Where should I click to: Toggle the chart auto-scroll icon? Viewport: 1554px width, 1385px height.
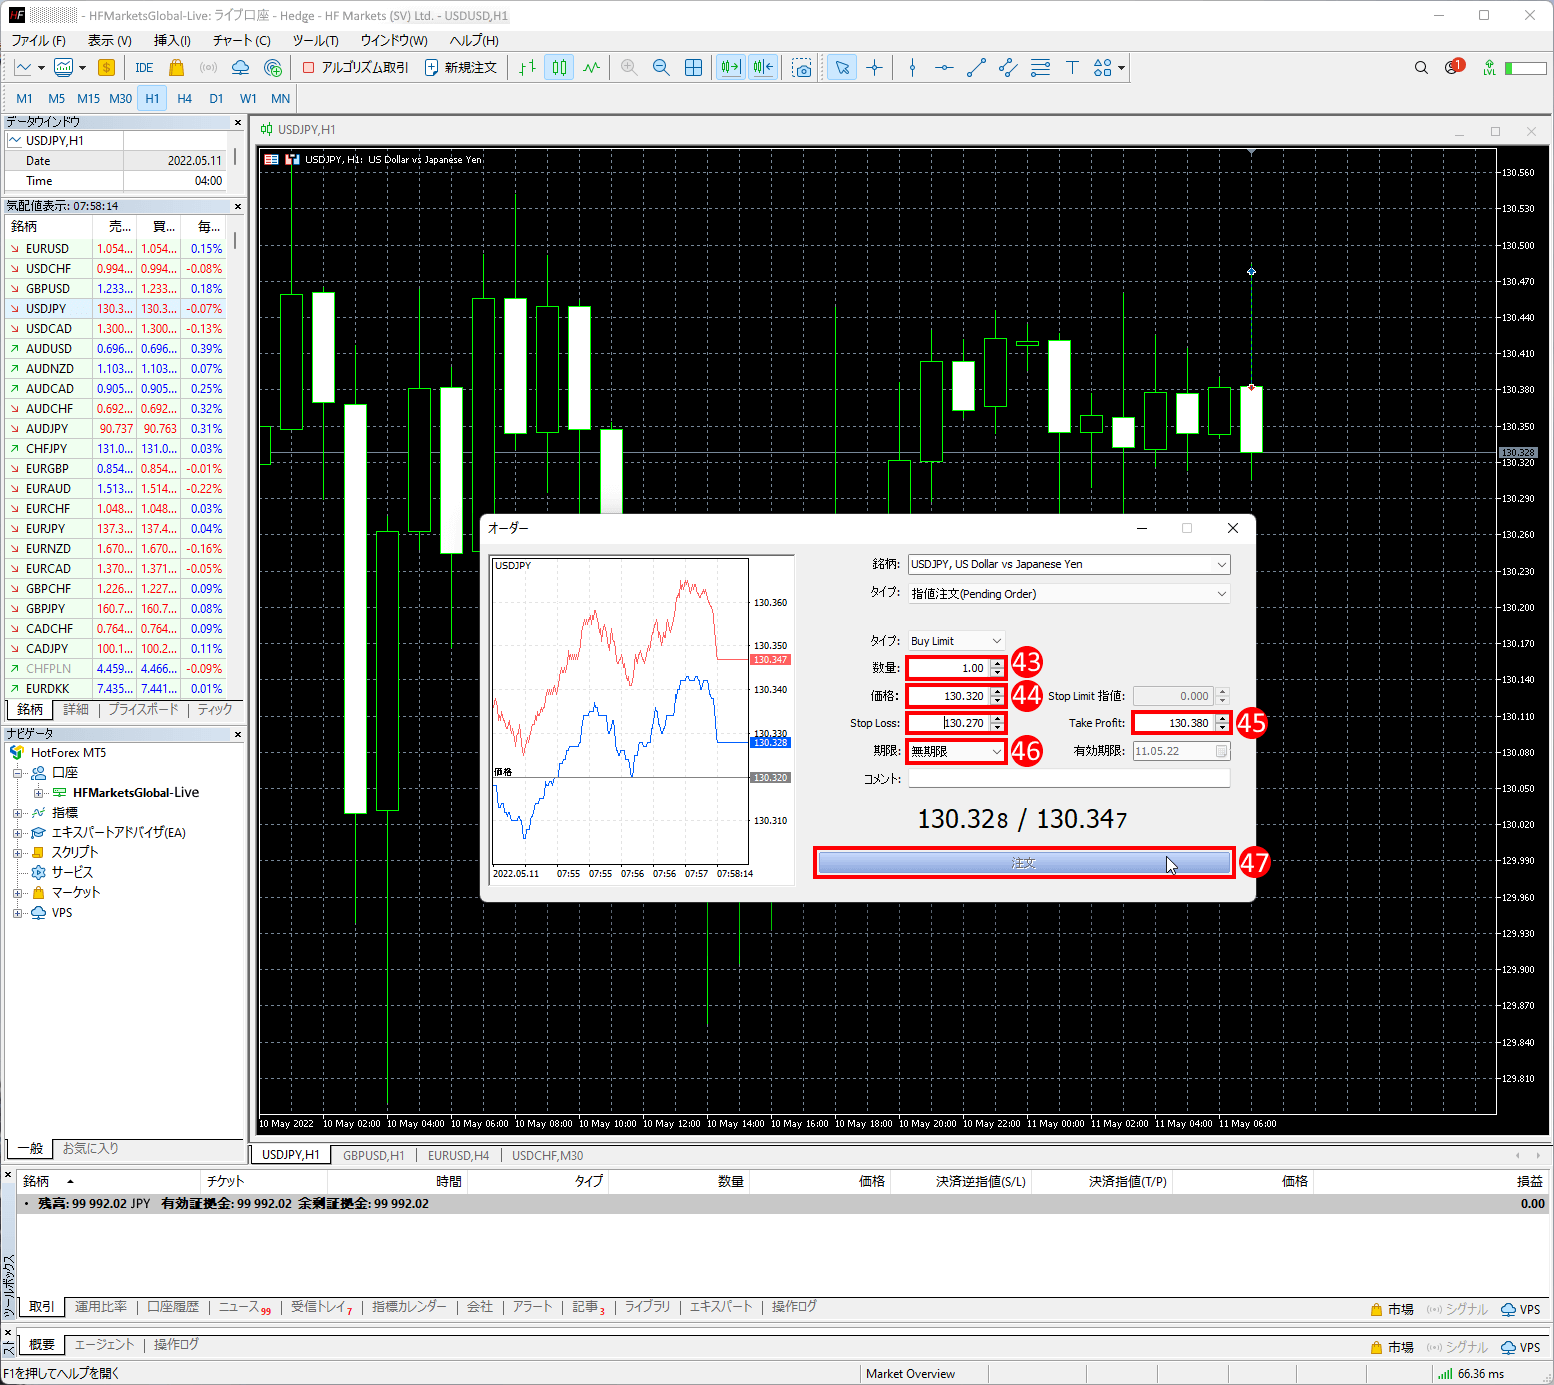[730, 68]
